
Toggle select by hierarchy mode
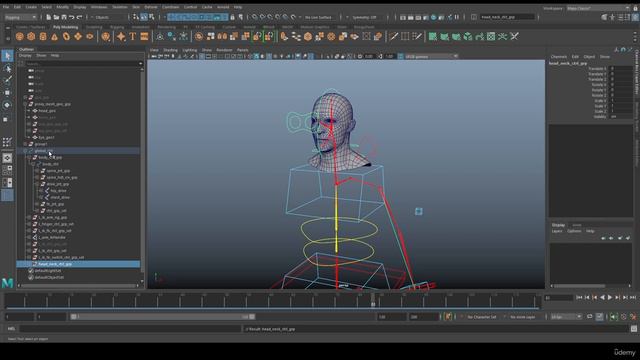[136, 17]
